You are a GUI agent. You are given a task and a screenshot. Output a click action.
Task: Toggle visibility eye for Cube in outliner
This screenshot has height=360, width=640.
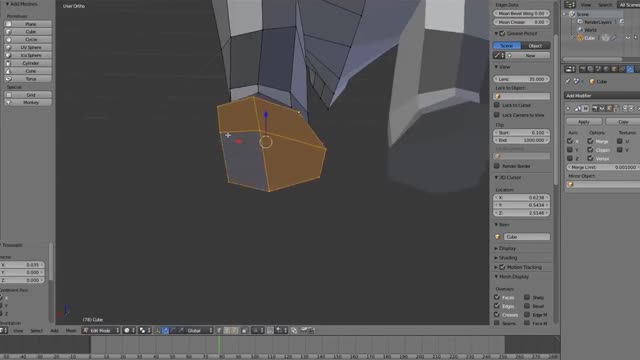[x=628, y=38]
